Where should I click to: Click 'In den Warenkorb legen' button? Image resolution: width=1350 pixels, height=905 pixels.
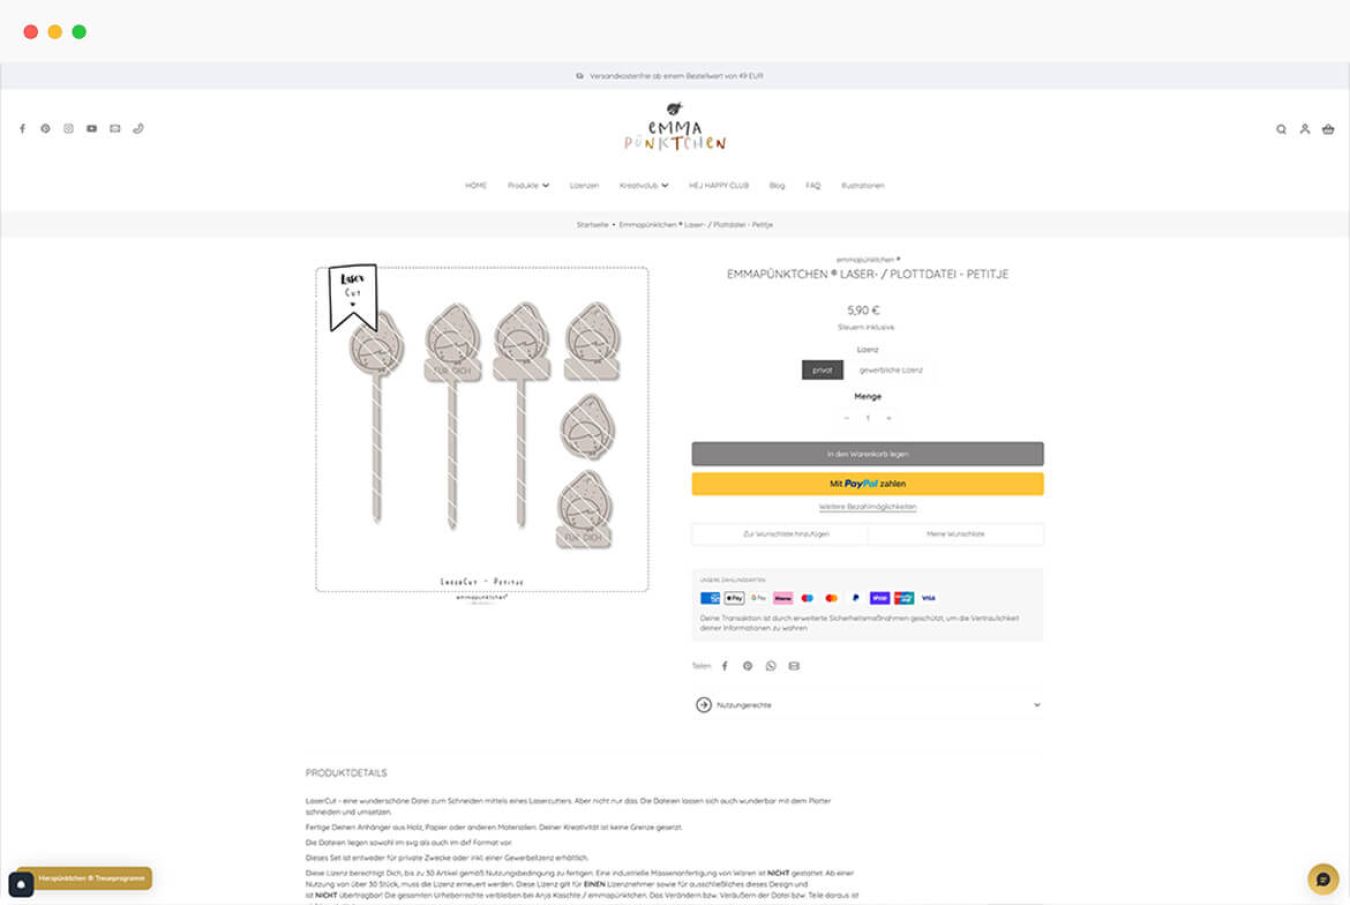868,454
